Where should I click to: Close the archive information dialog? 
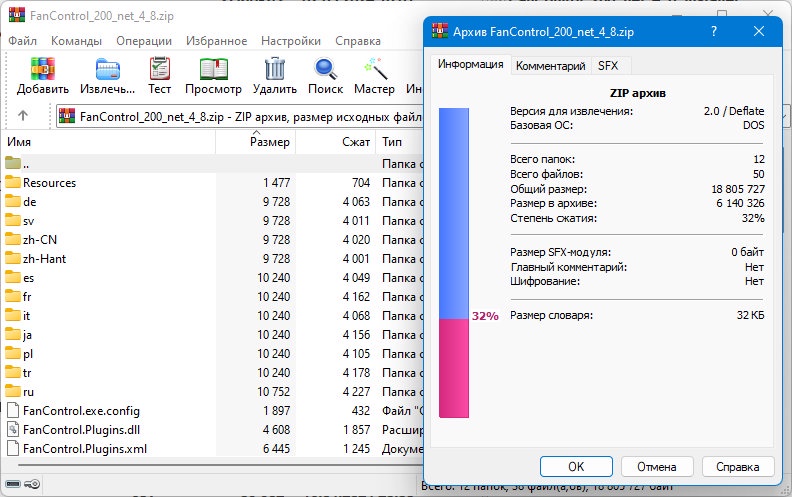[759, 31]
